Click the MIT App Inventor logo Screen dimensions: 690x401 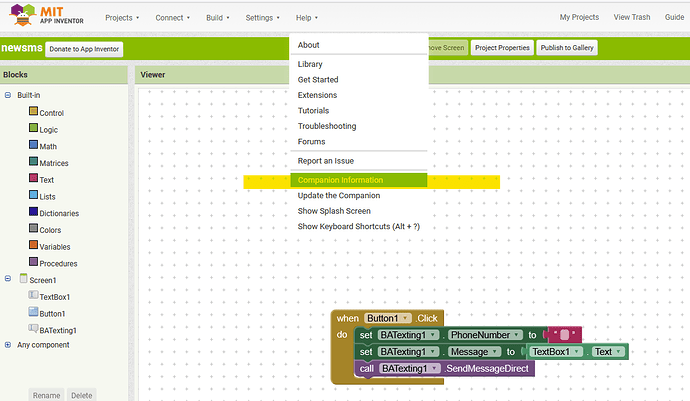pos(47,17)
